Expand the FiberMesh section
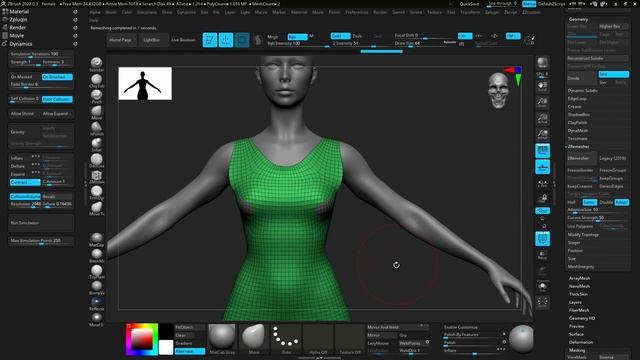 pyautogui.click(x=579, y=310)
